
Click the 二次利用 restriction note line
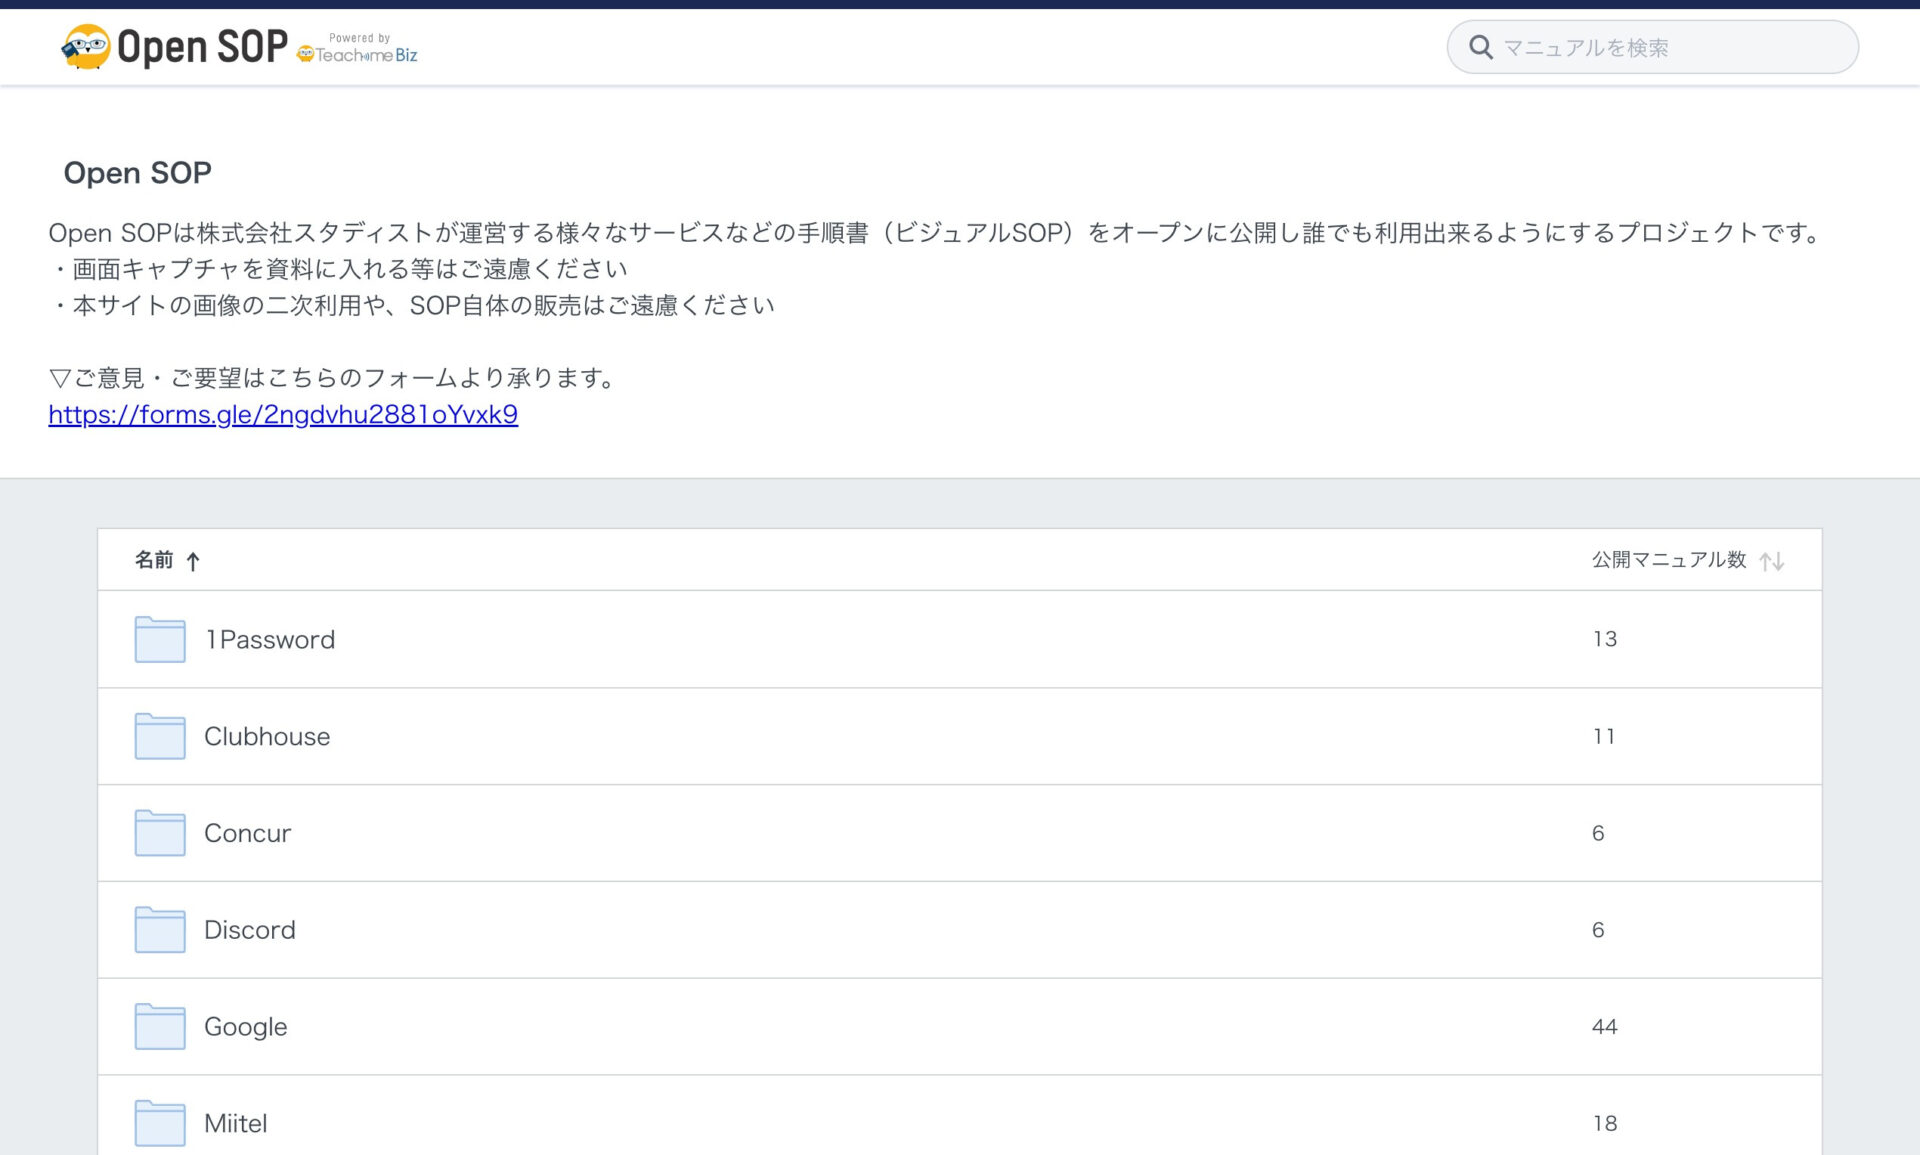[413, 305]
